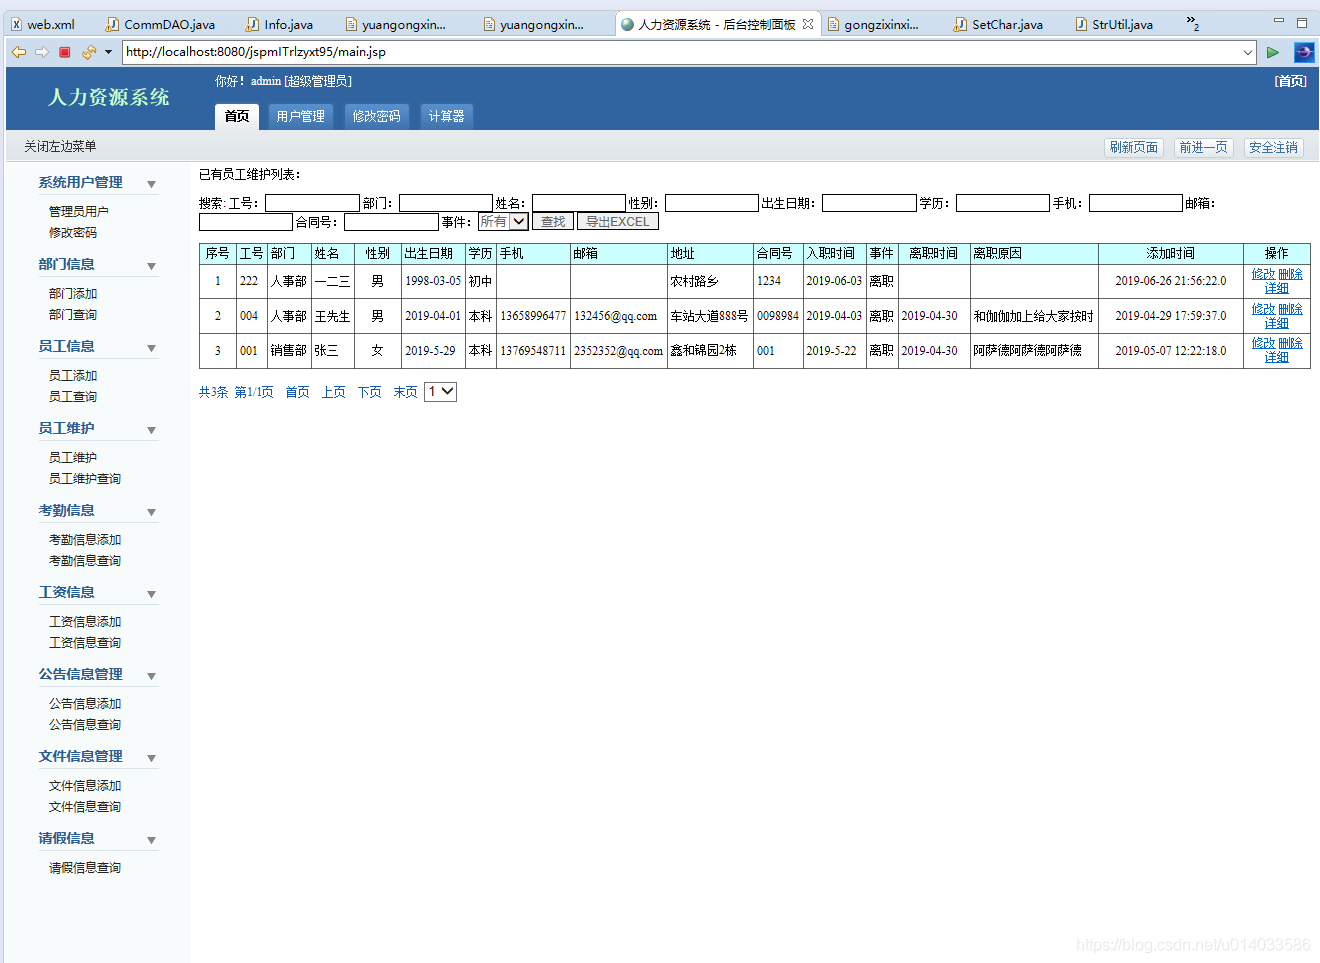The height and width of the screenshot is (963, 1320).
Task: Open the 用户管理 navigation tab
Action: pyautogui.click(x=301, y=116)
